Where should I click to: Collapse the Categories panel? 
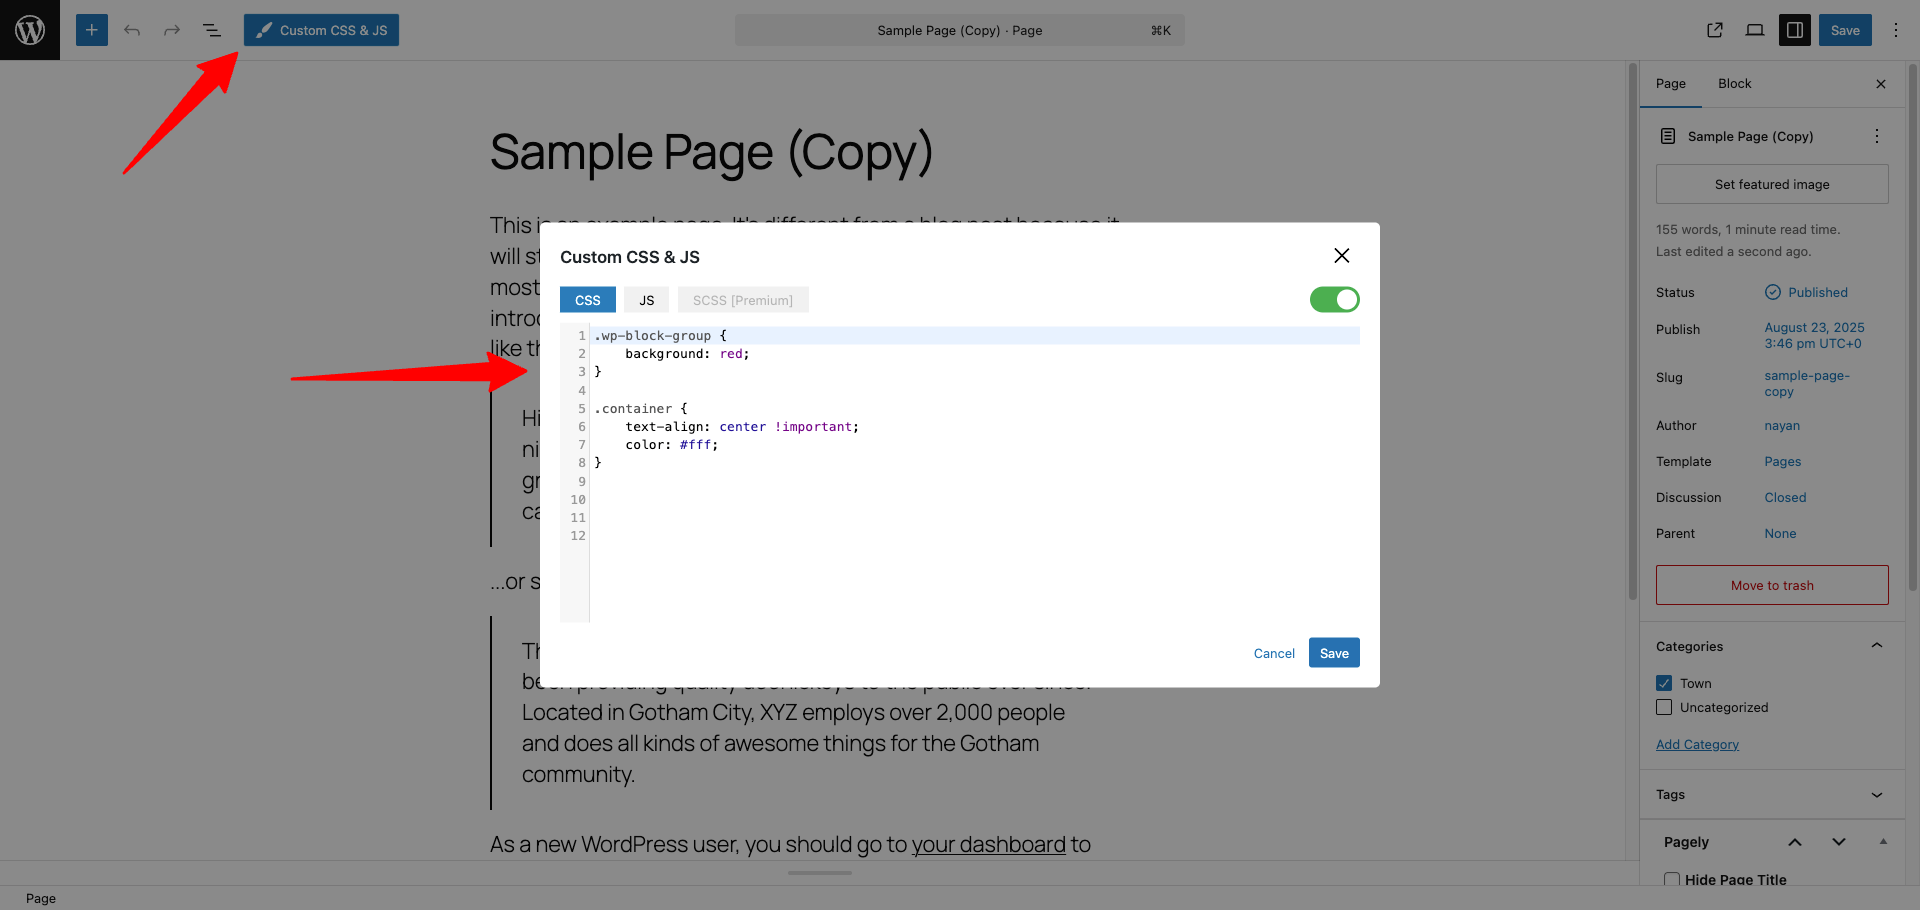tap(1876, 645)
